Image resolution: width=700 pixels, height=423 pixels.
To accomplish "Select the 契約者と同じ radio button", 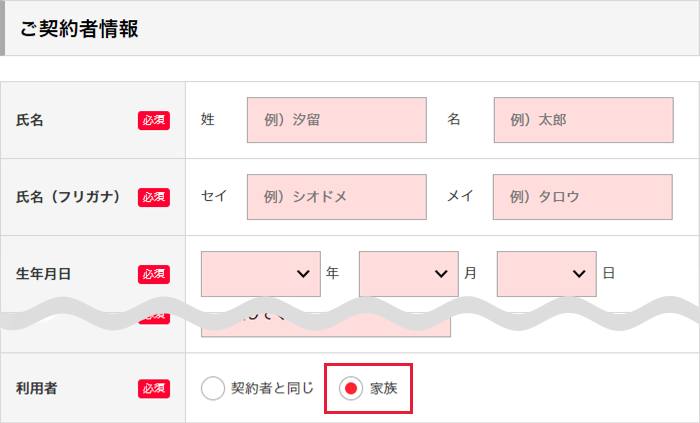I will [212, 388].
